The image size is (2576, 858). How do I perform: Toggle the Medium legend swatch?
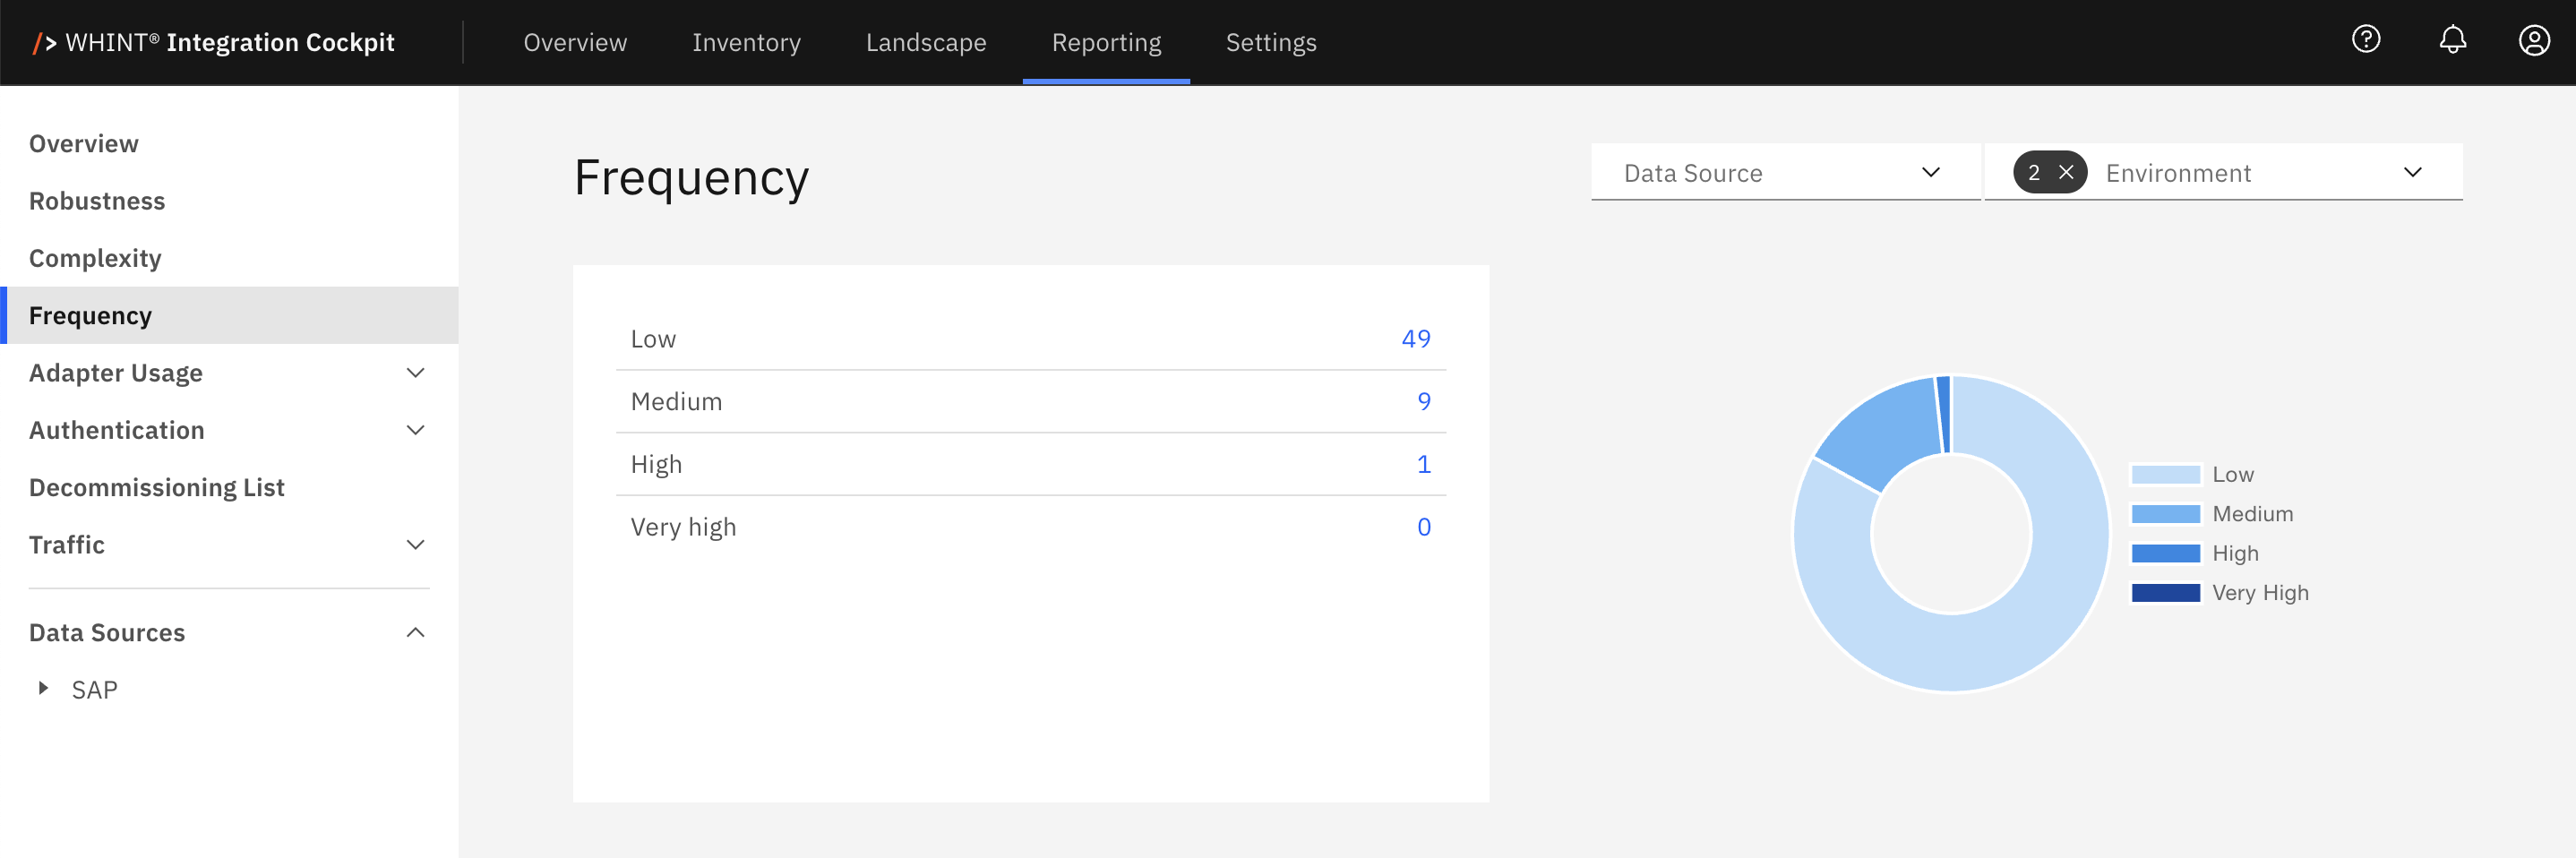click(2165, 514)
